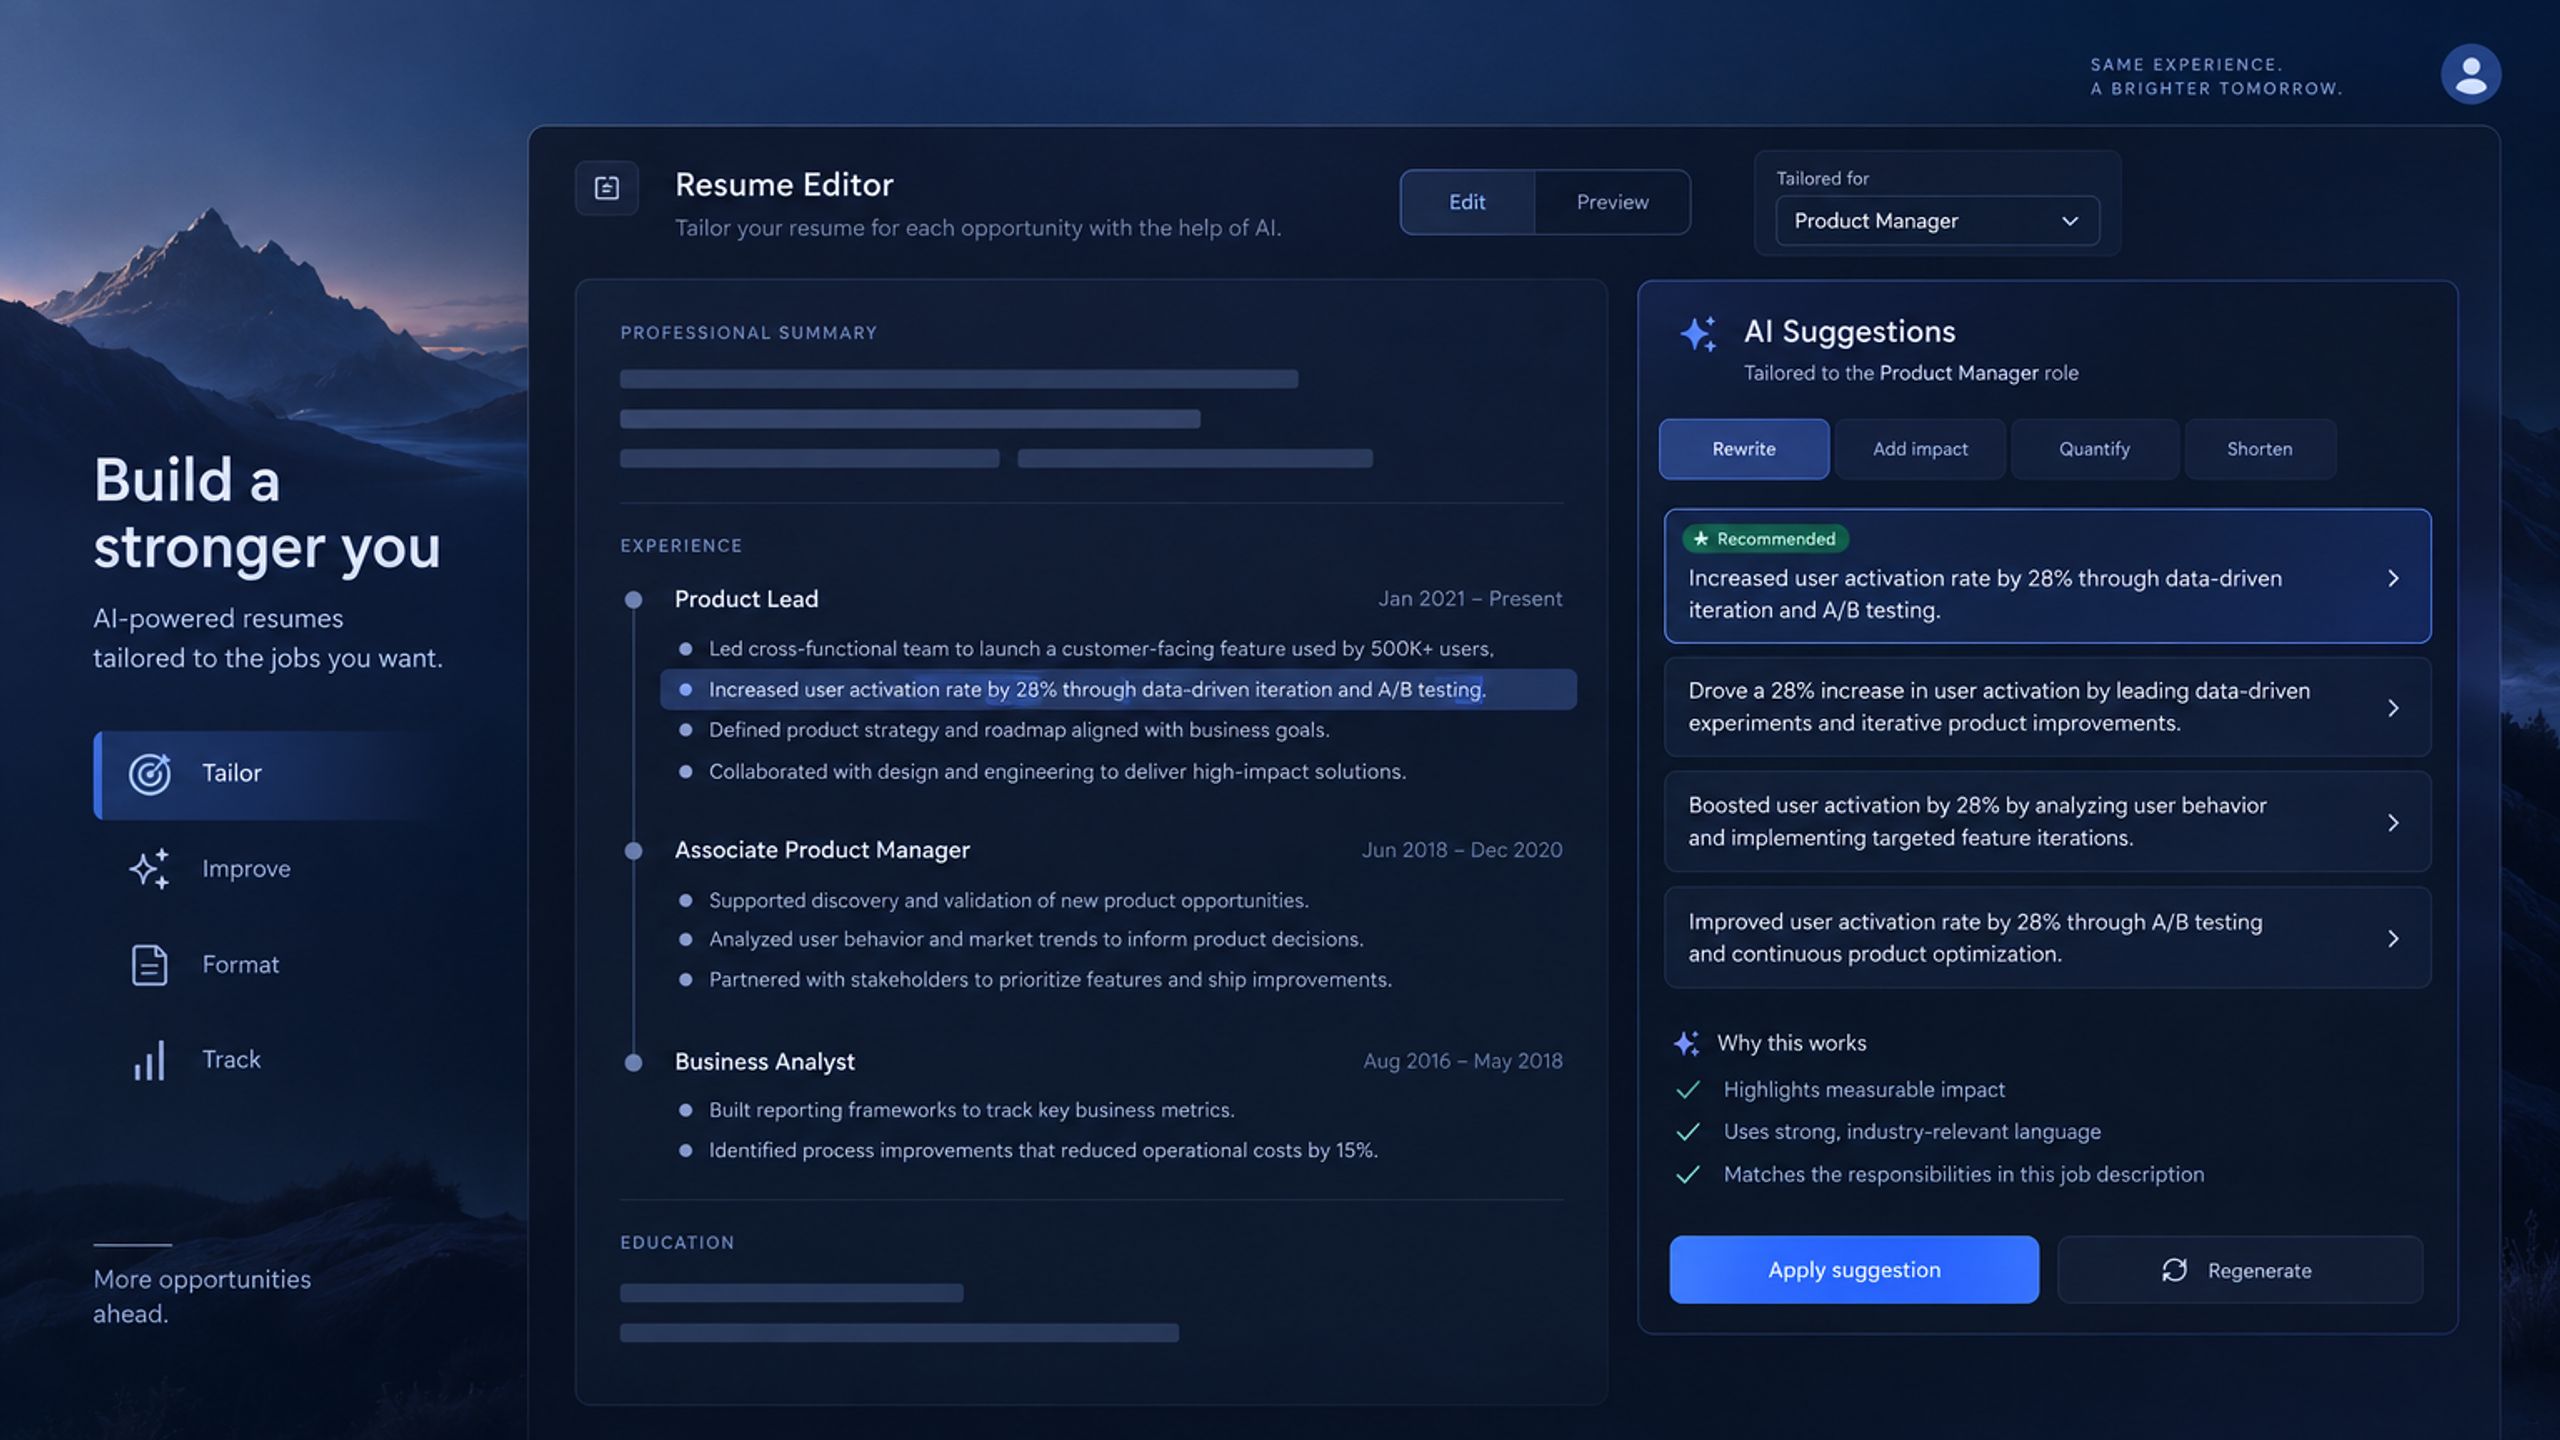This screenshot has height=1440, width=2560.
Task: Expand the 'Improved user activation rate' suggestion chevron
Action: tap(2393, 939)
